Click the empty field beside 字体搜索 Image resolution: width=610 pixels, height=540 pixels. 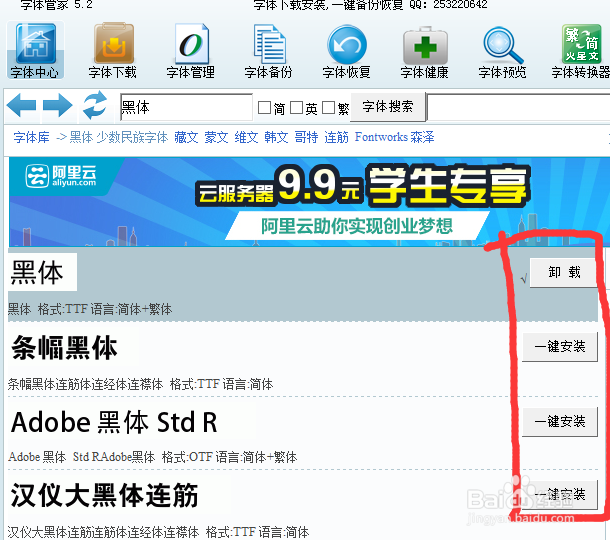coord(518,107)
